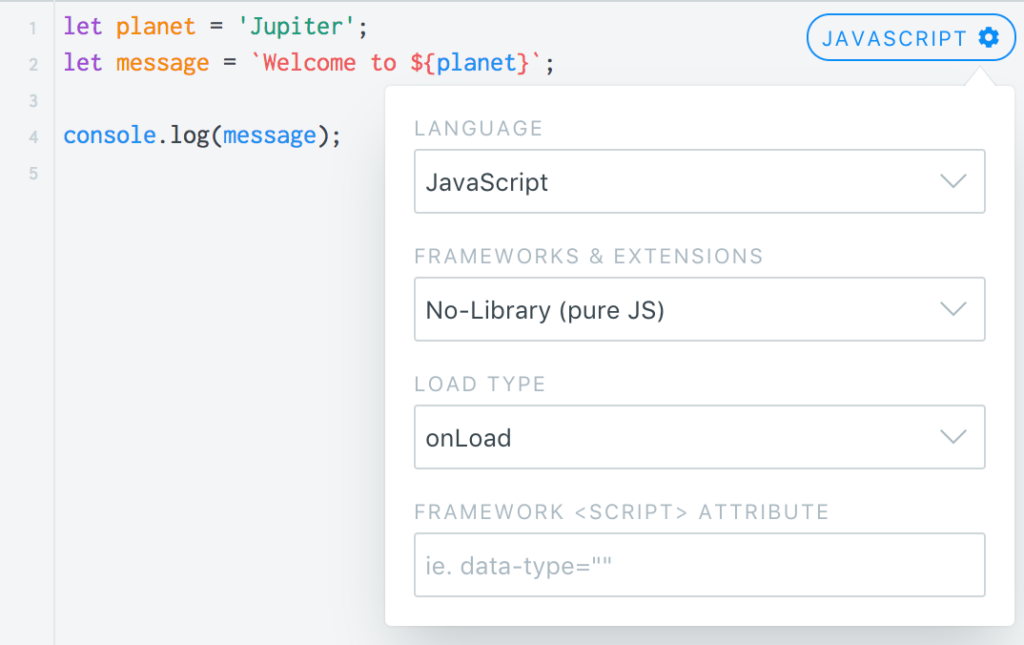The height and width of the screenshot is (645, 1024).
Task: Click the gear settings icon on the JAVASCRIPT button
Action: [988, 37]
